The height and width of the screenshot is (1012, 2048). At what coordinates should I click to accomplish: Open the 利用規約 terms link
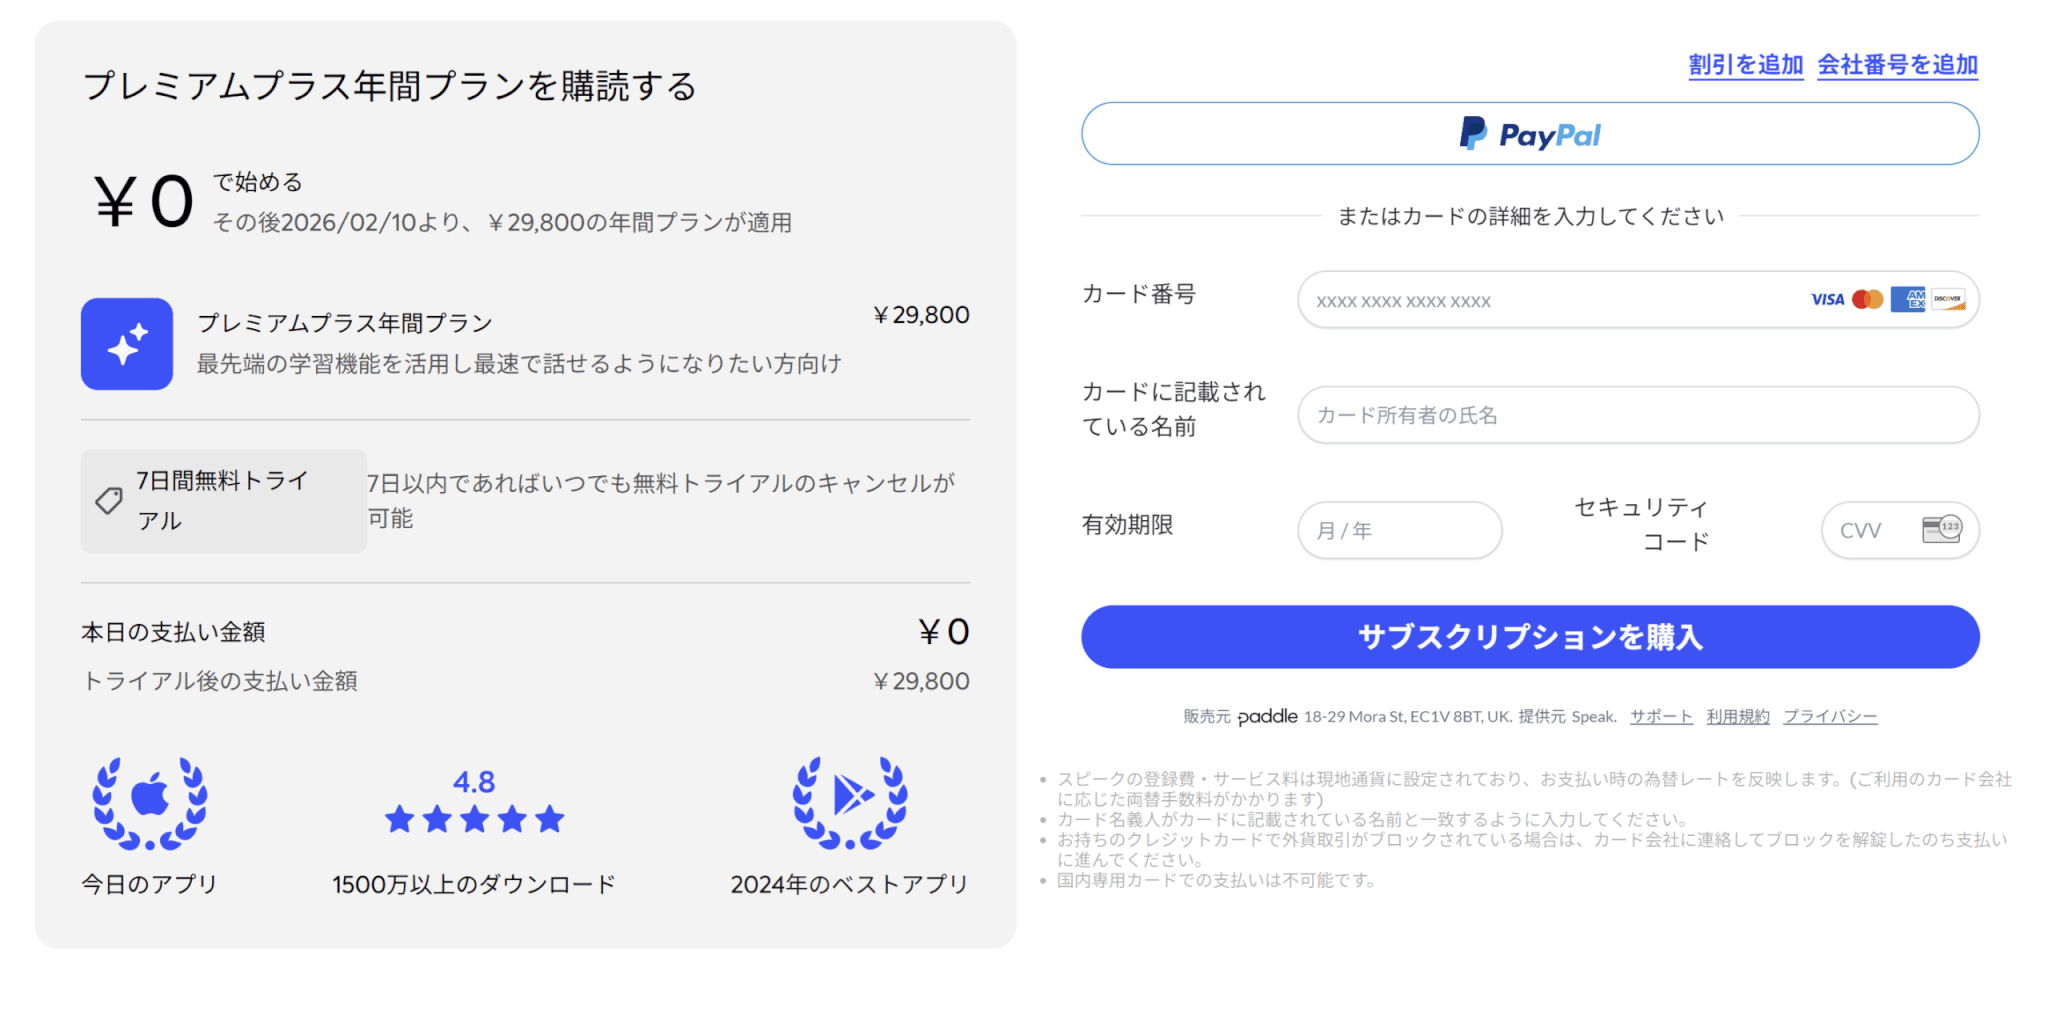(1738, 717)
